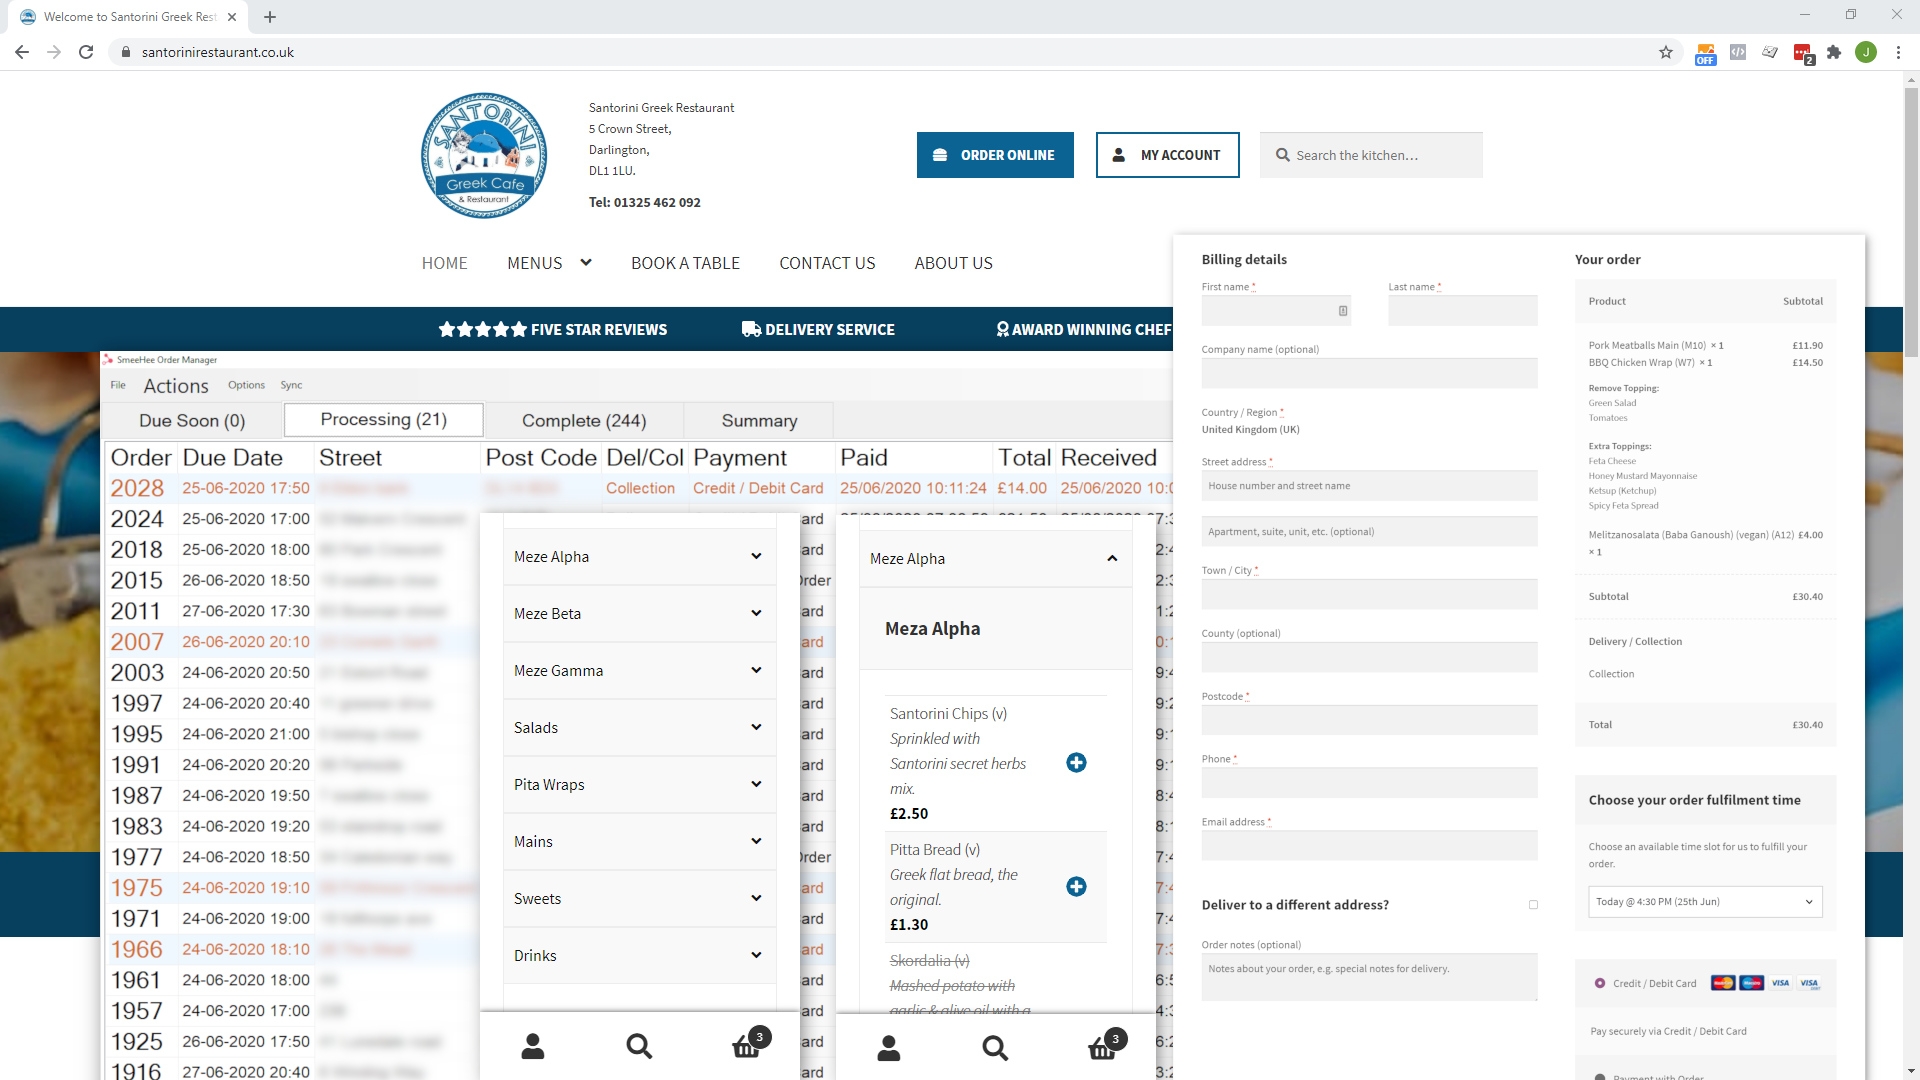Screen dimensions: 1920x1080
Task: Bookmark this page with the star icon
Action: [1666, 52]
